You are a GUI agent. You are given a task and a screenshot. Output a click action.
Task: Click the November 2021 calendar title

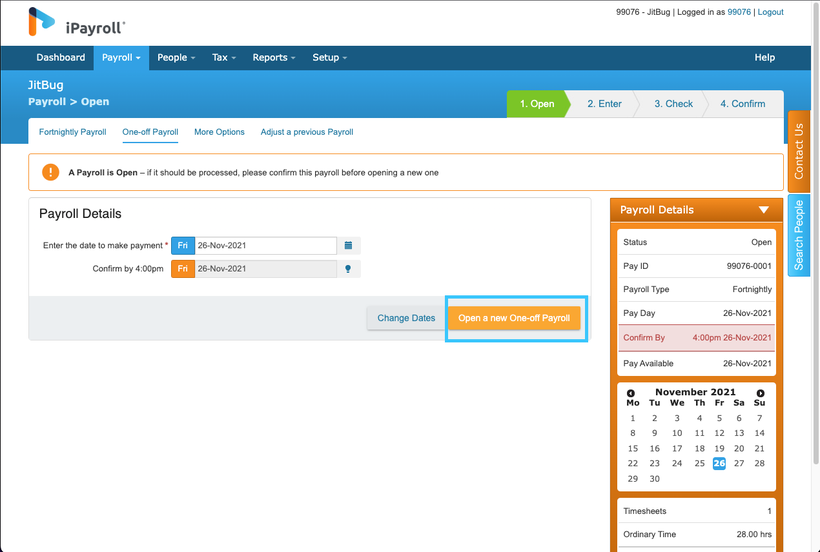(x=695, y=392)
